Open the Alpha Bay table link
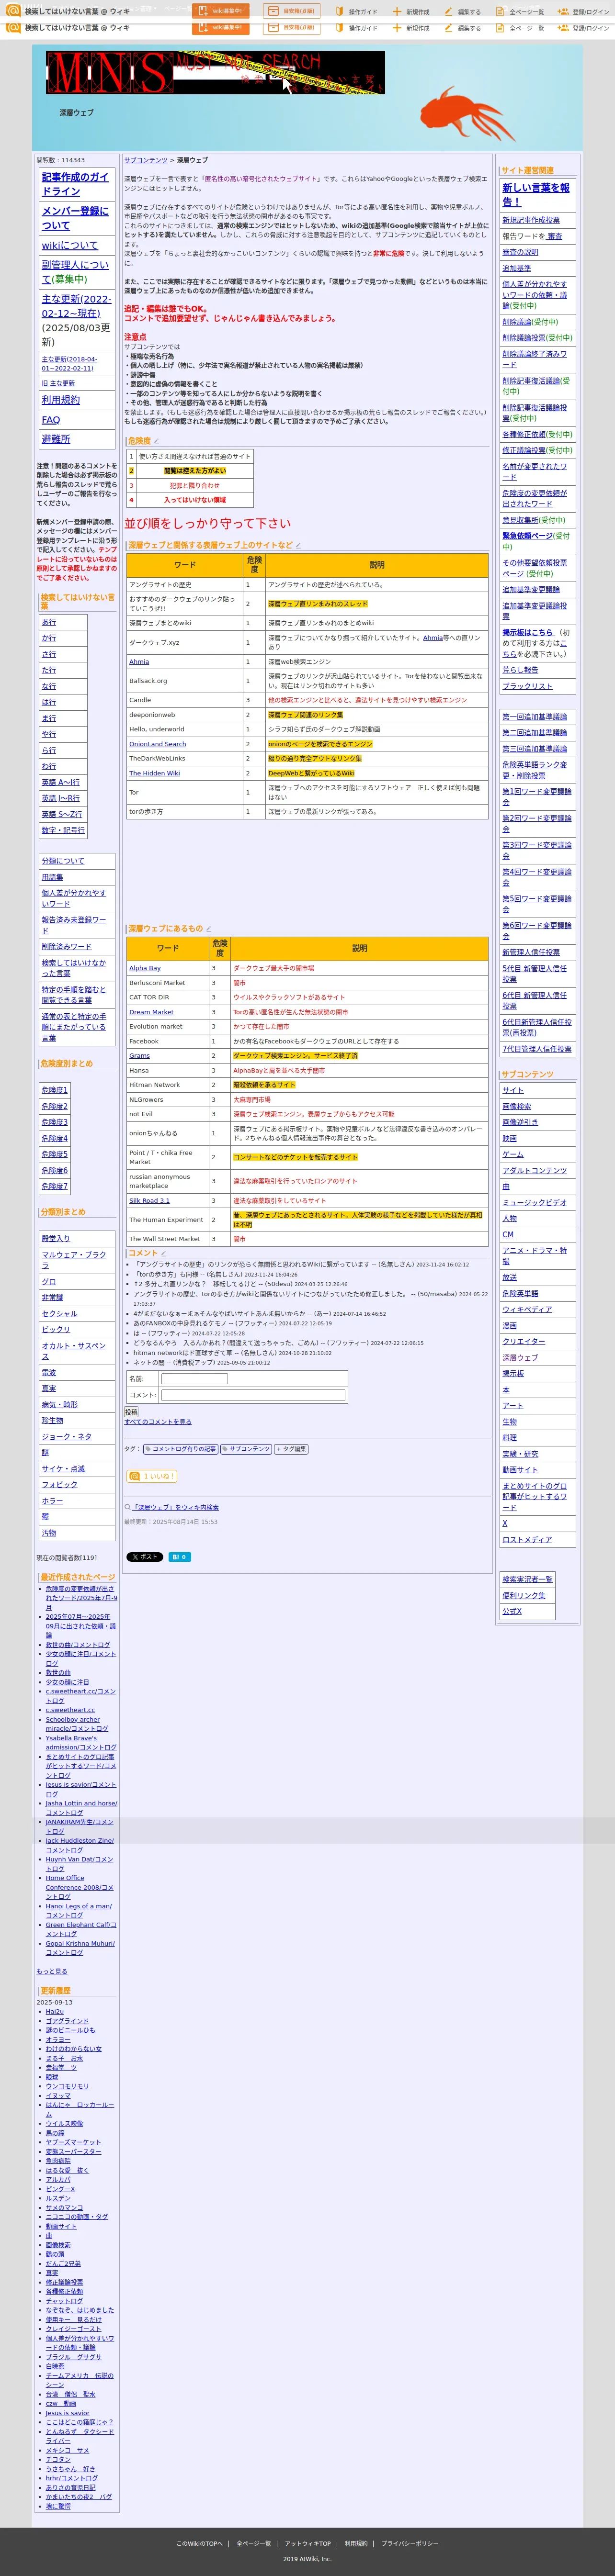This screenshot has width=615, height=2576. tap(145, 968)
